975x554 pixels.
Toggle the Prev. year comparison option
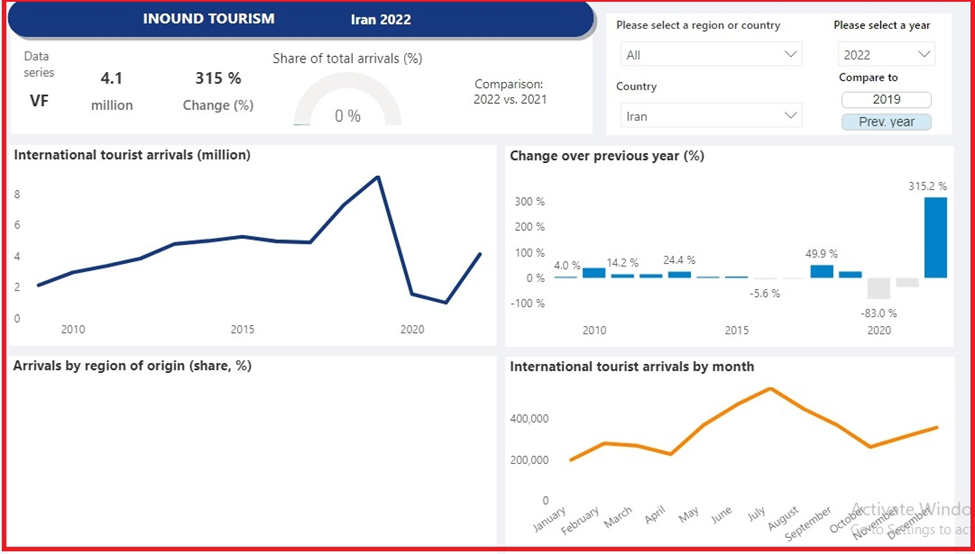point(886,122)
